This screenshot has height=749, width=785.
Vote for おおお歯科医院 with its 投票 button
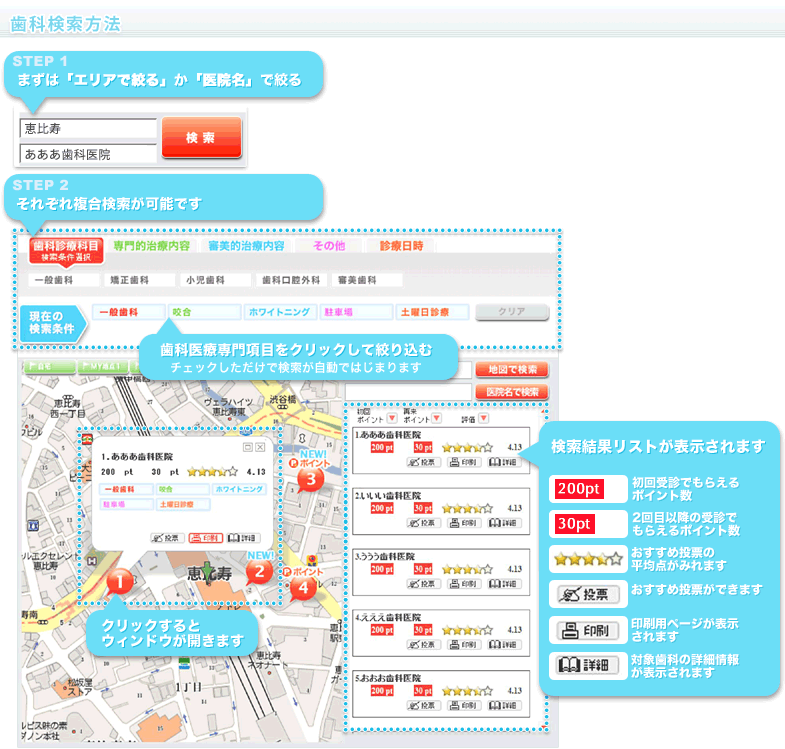[424, 705]
